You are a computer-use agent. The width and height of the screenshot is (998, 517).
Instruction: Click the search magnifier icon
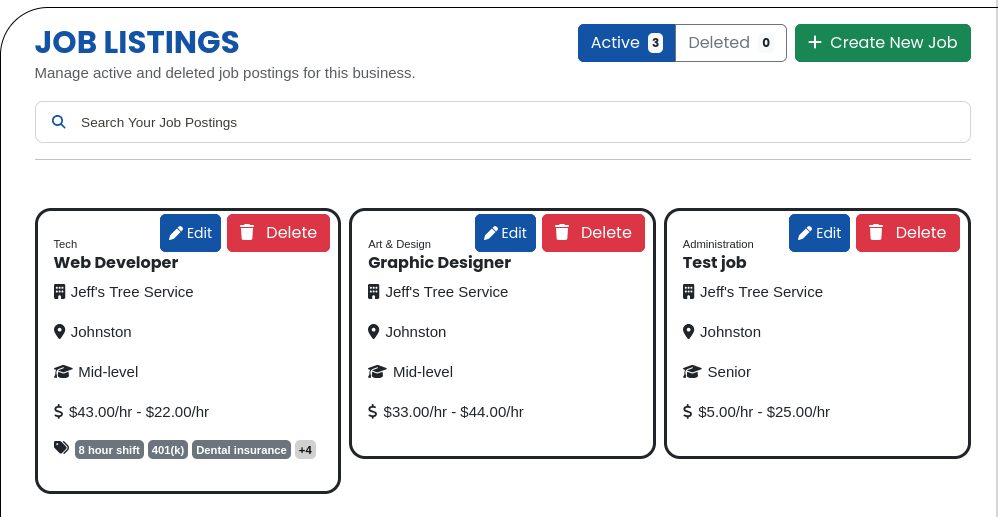[x=59, y=122]
